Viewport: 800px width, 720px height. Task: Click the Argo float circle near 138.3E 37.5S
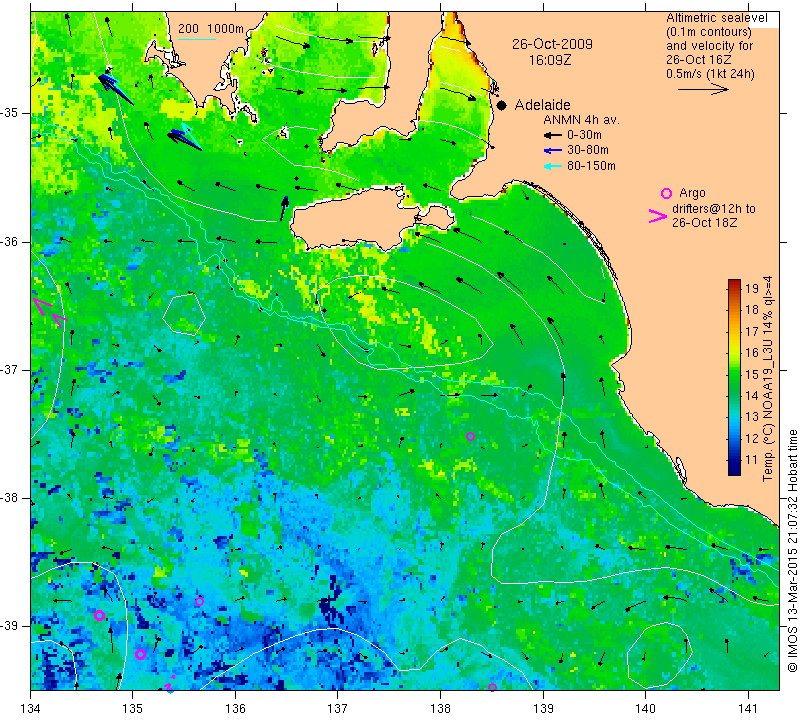(470, 436)
